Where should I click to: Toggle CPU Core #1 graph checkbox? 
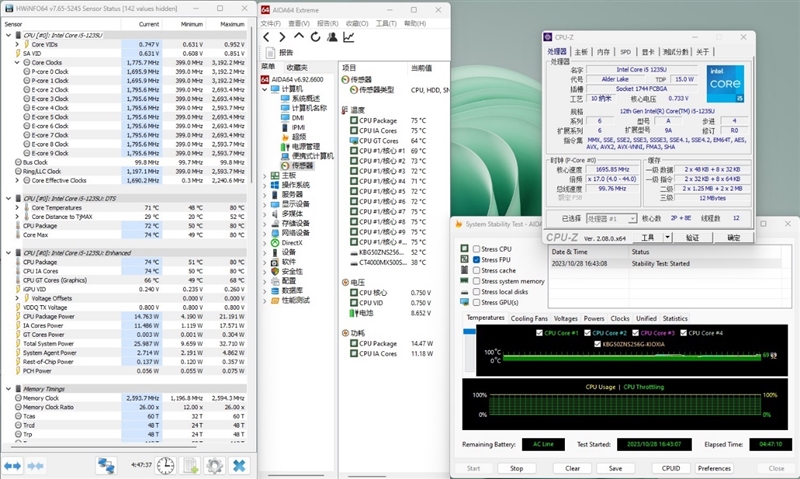539,333
